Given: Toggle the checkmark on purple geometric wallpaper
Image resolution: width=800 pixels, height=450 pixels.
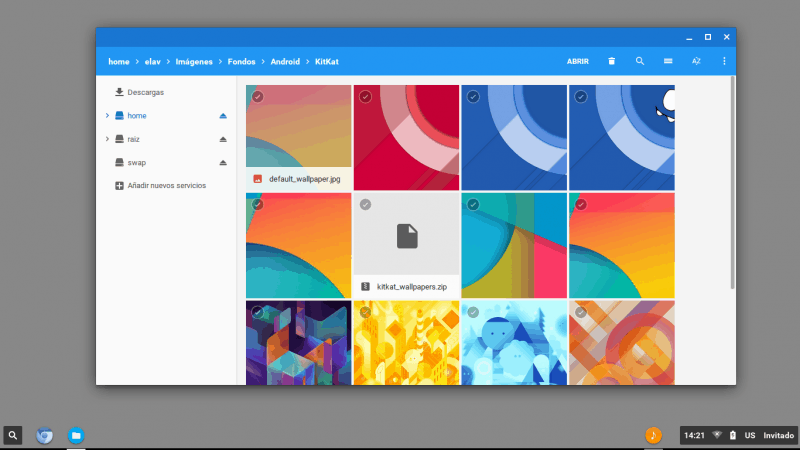Looking at the screenshot, I should (258, 312).
